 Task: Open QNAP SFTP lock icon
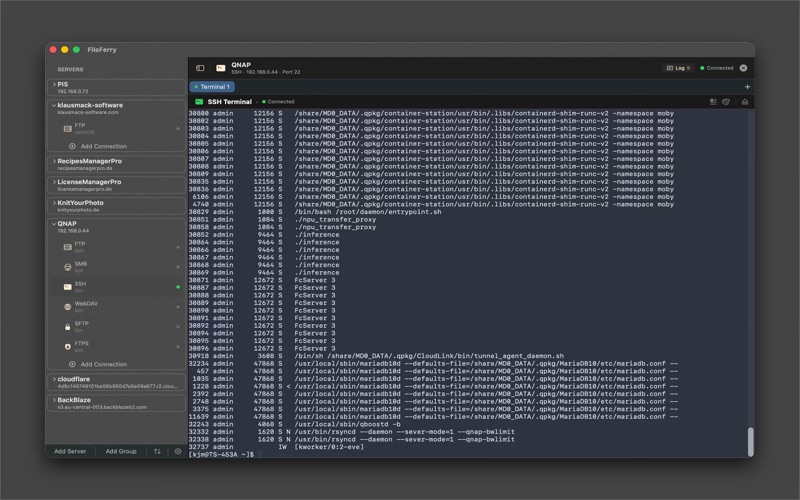[x=67, y=327]
